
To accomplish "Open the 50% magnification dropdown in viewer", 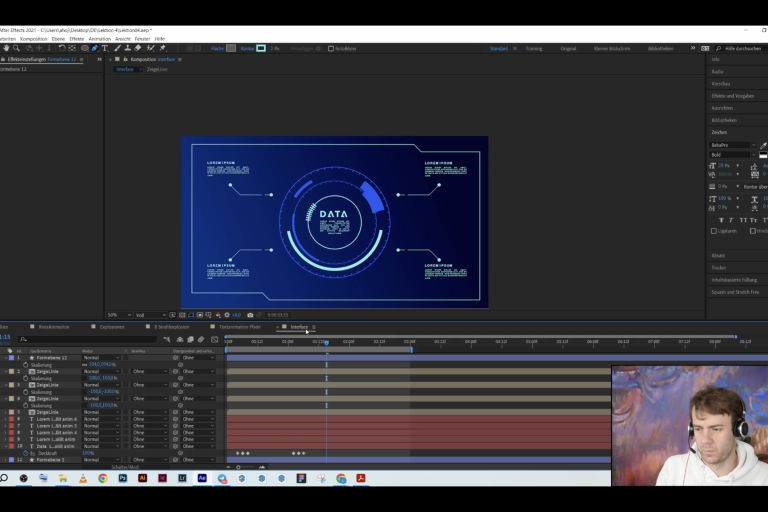I will (117, 315).
